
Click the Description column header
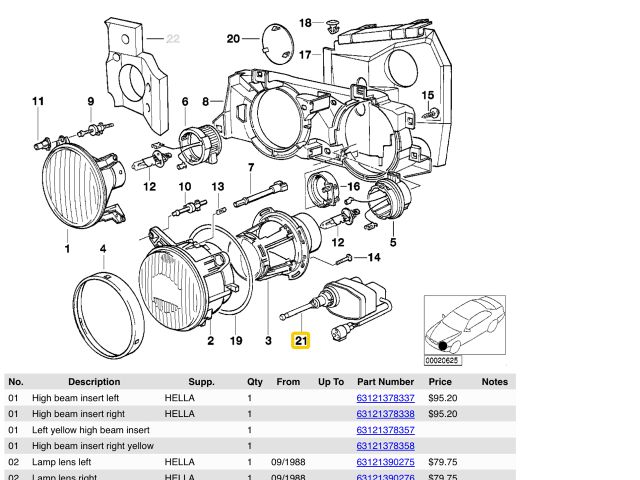94,382
